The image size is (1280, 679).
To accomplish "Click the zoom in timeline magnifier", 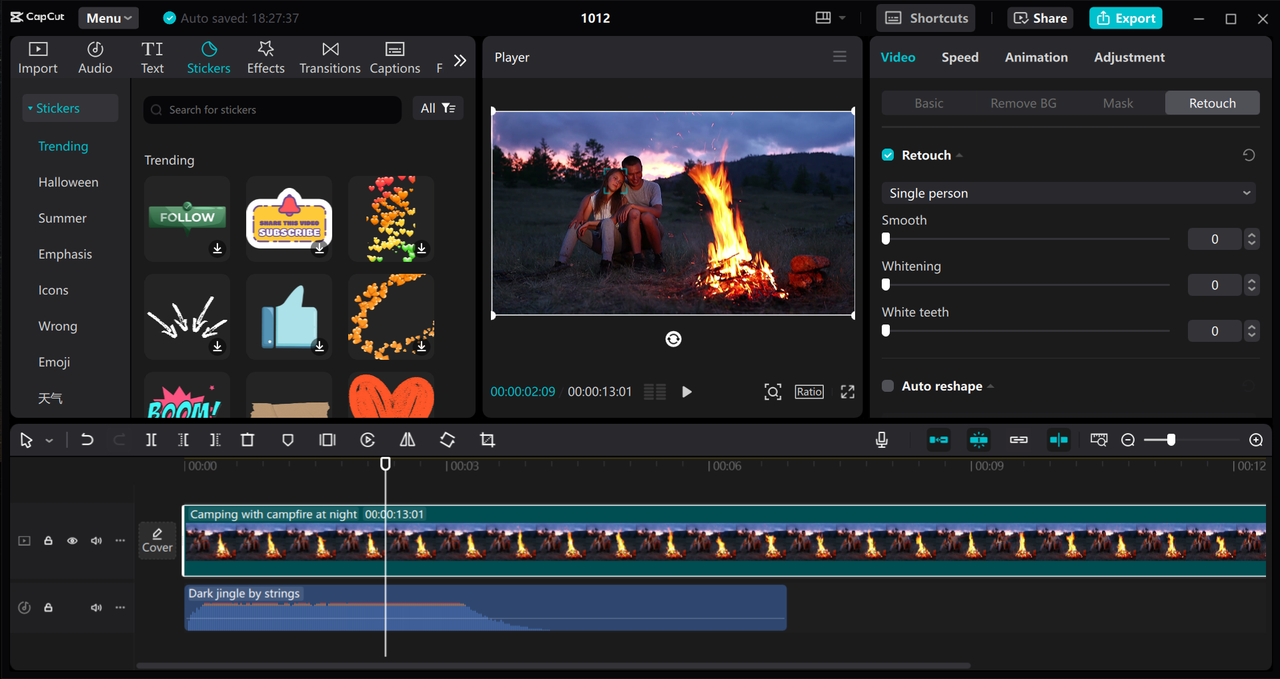I will [x=1256, y=440].
